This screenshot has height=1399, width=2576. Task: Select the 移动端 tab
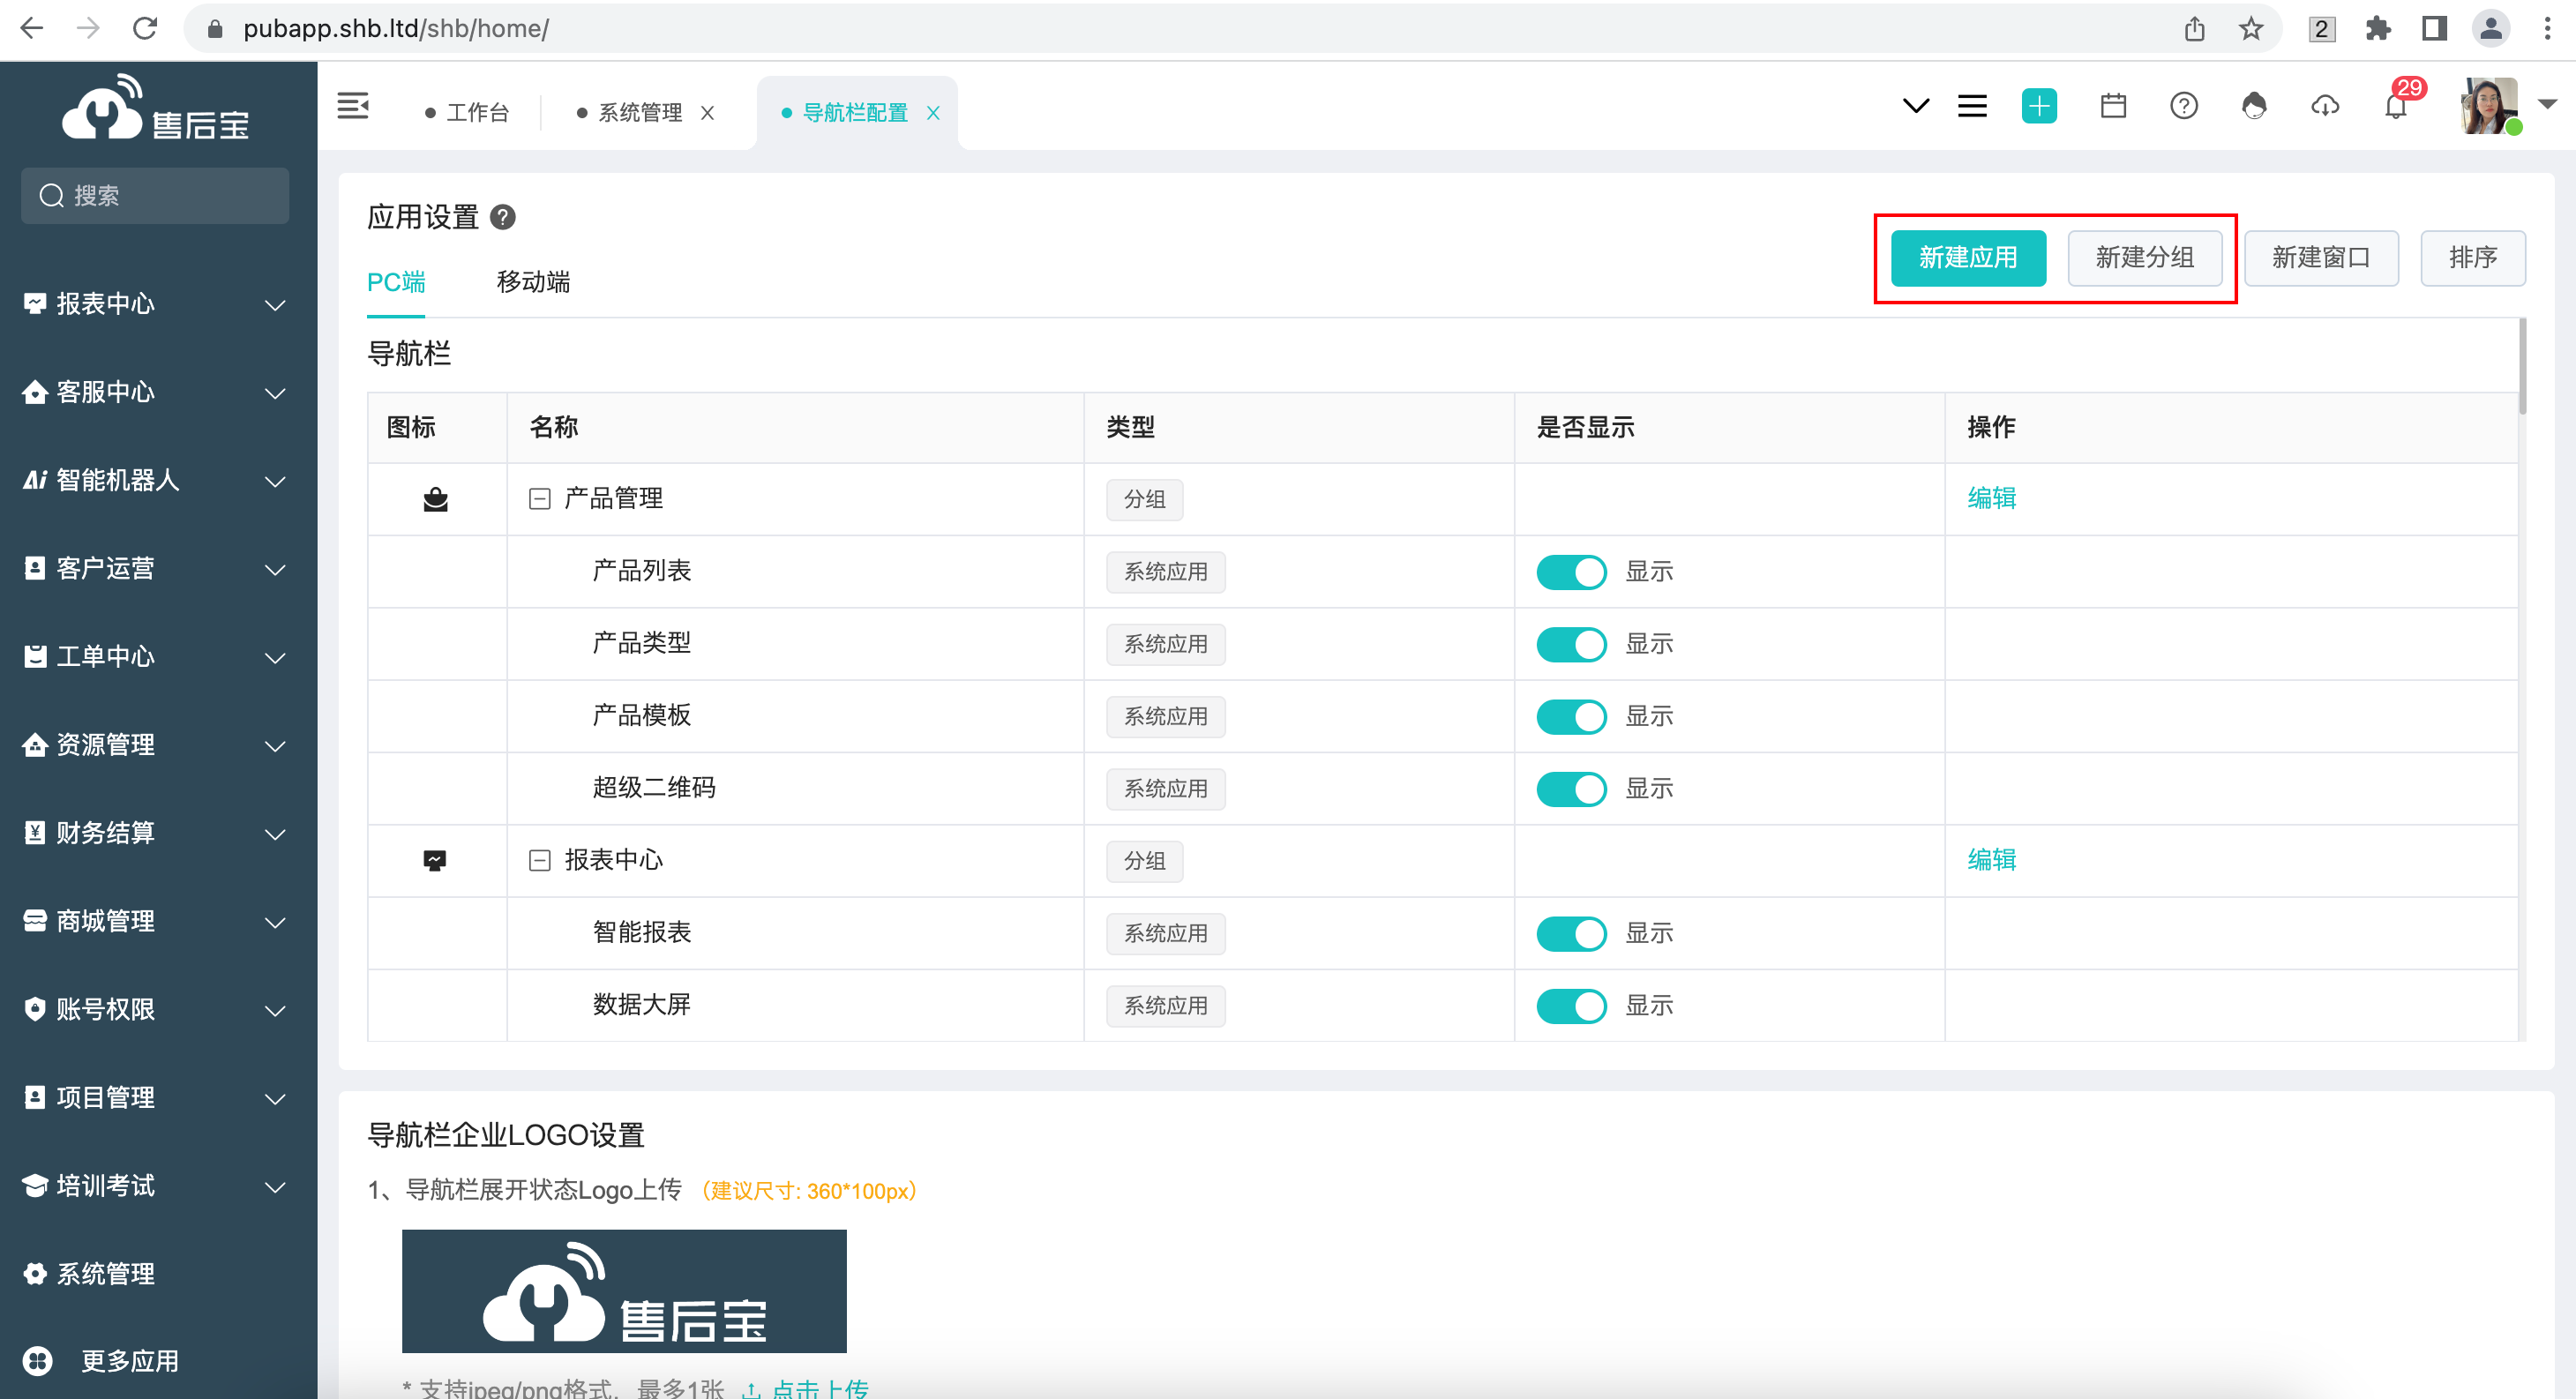click(533, 282)
